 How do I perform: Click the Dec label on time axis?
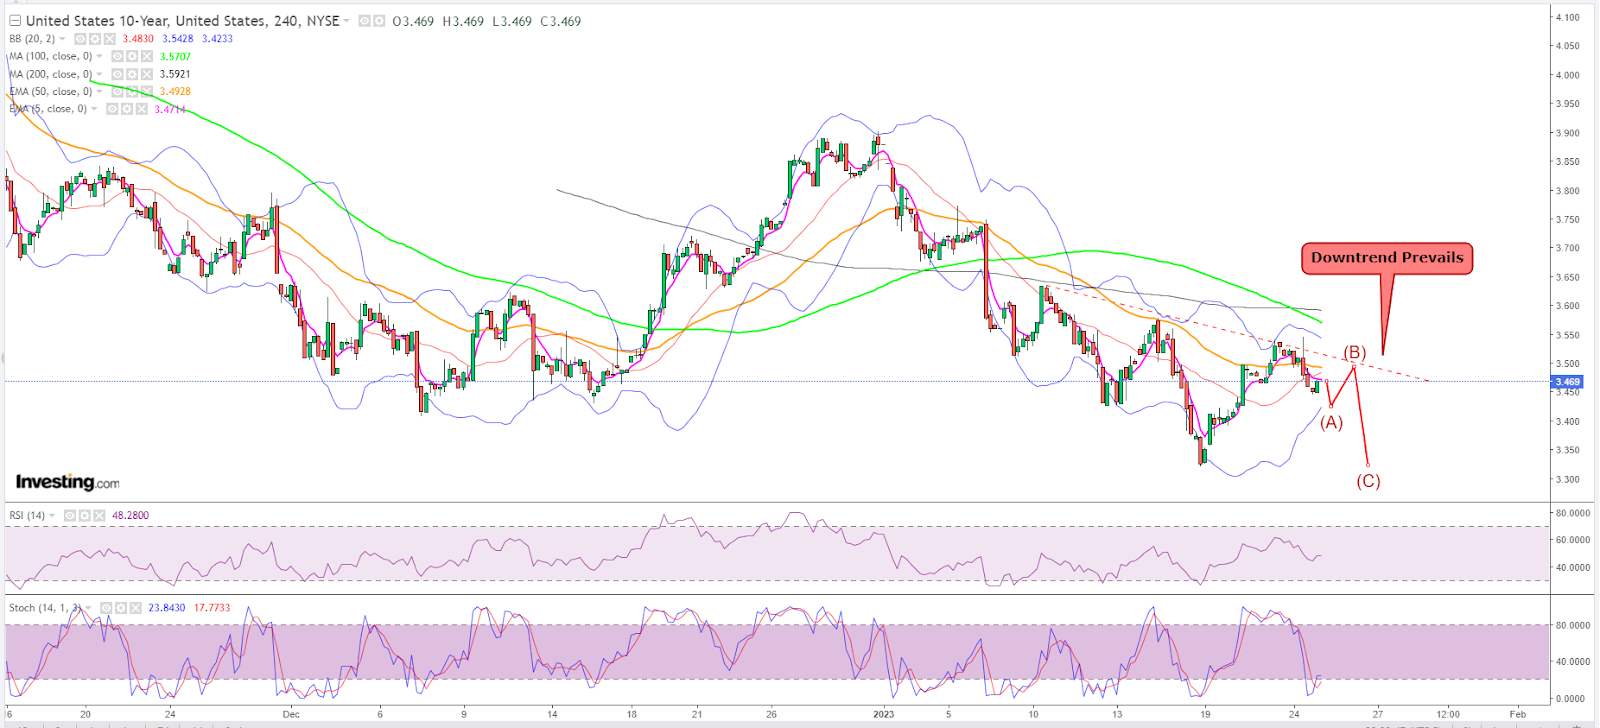[291, 714]
